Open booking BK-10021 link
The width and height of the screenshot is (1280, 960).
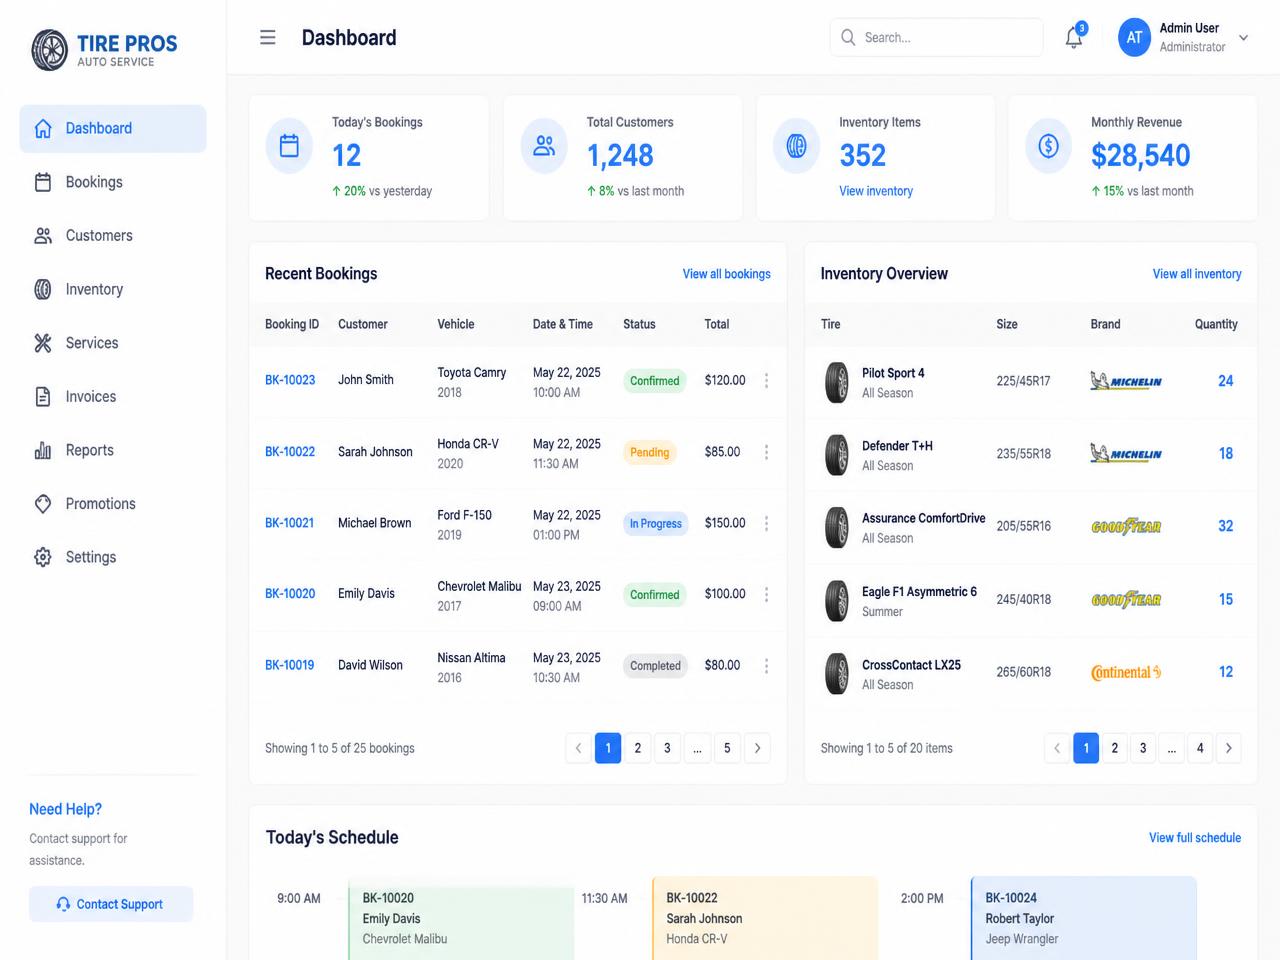point(290,523)
